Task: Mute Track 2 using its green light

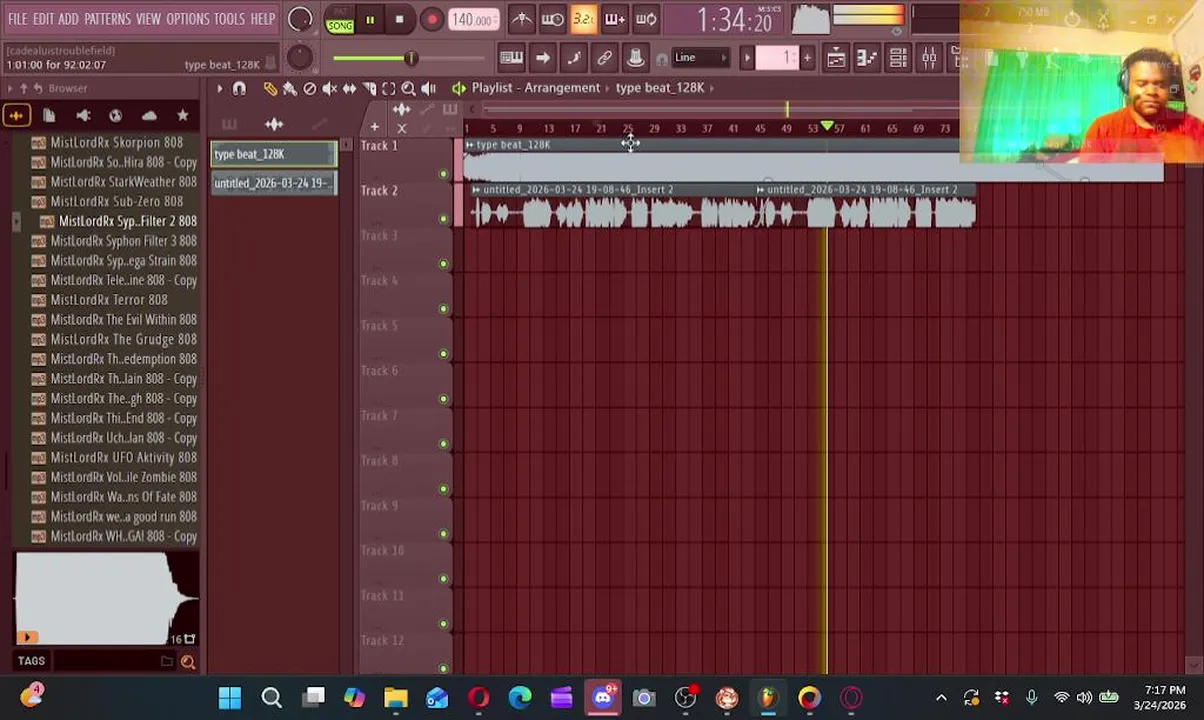Action: pos(443,219)
